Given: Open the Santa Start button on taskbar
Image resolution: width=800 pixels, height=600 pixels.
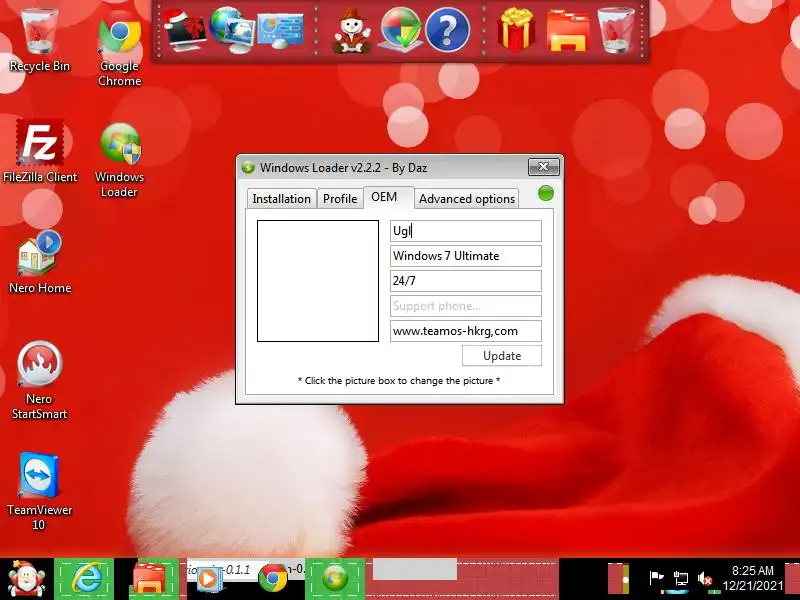Looking at the screenshot, I should coord(27,579).
